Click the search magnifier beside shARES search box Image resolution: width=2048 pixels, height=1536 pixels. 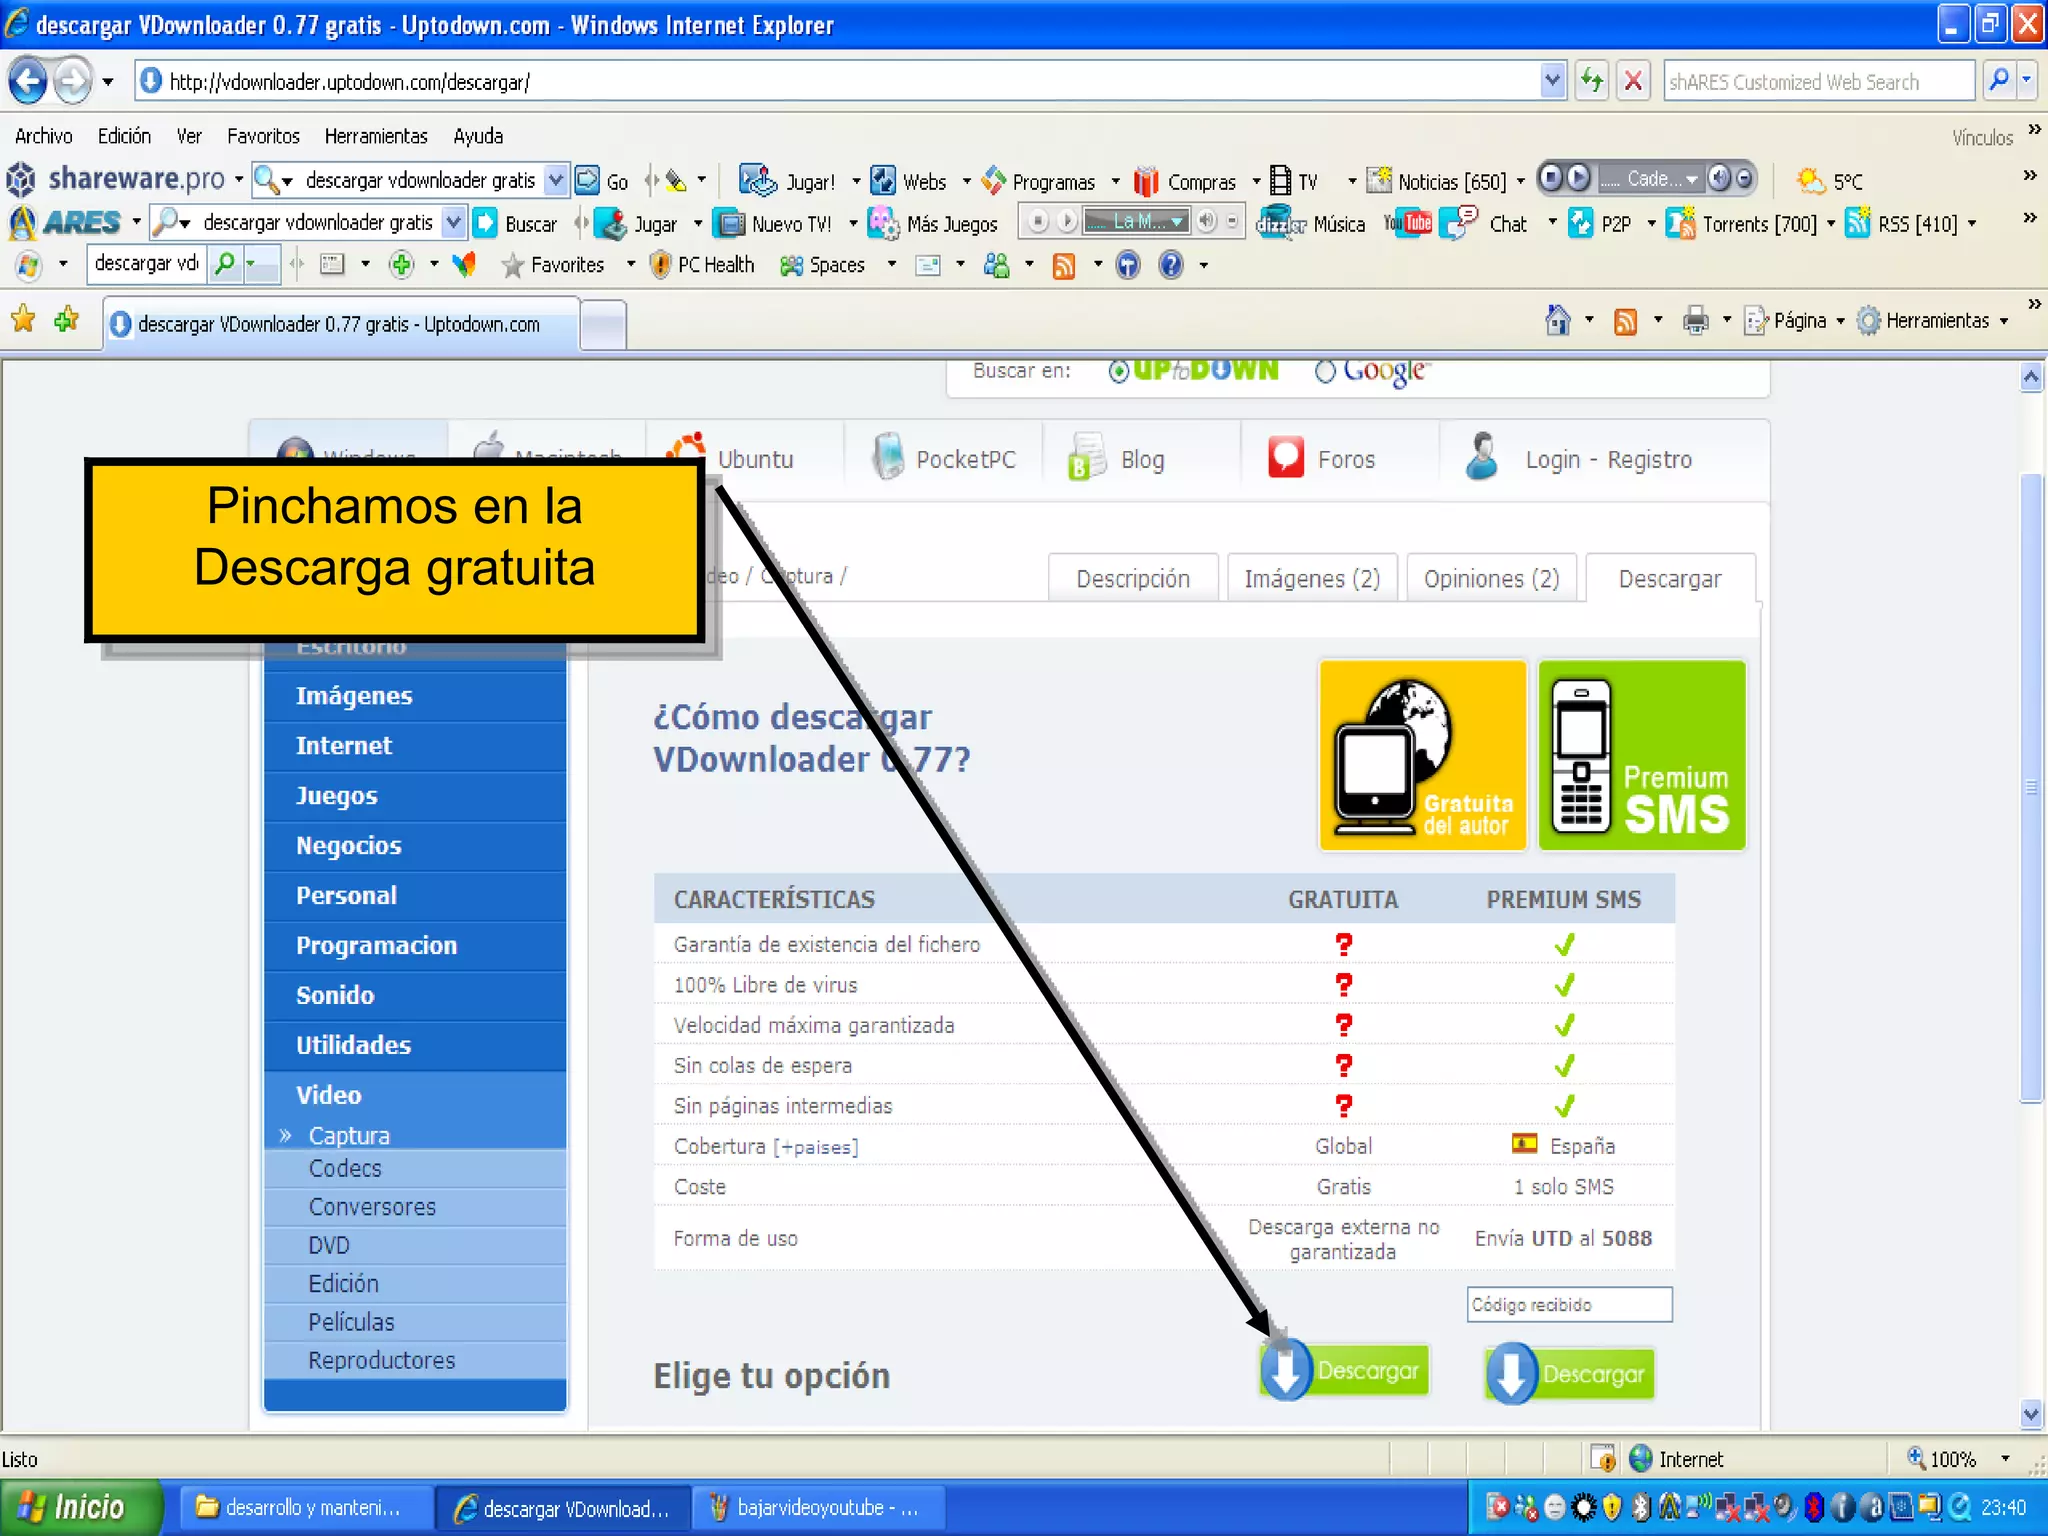click(1999, 81)
